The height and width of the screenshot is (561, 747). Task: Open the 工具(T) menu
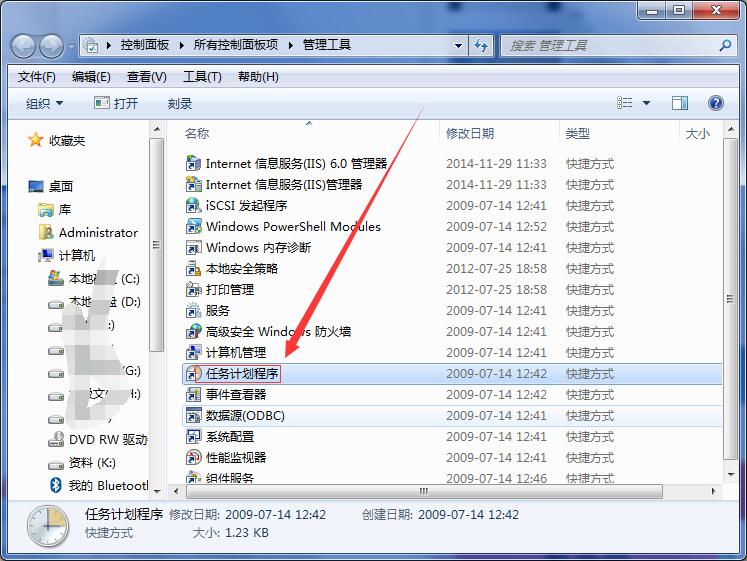click(202, 77)
